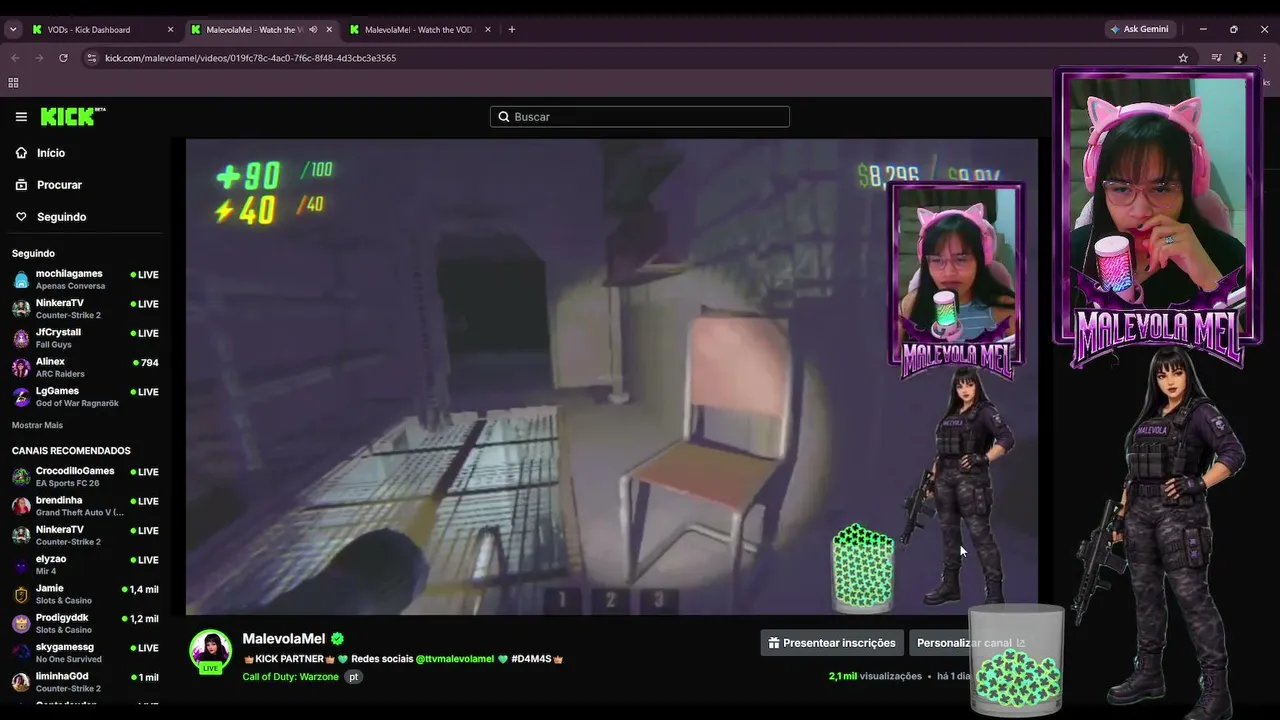Open LgGames channel avatar

point(21,397)
